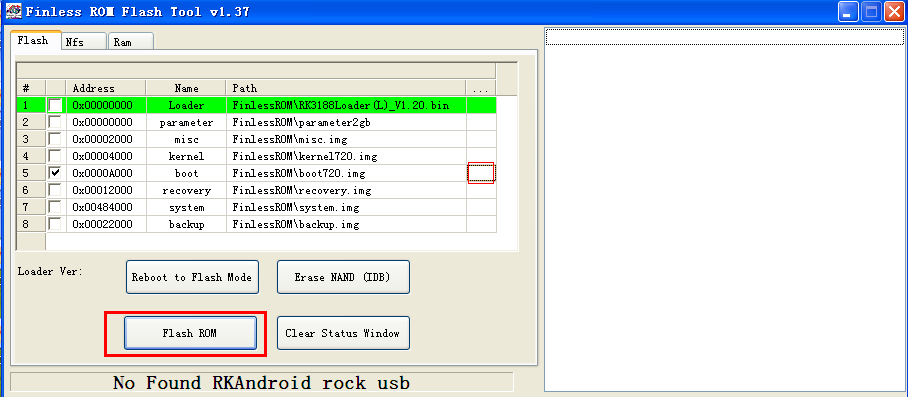
Task: Click inside the status log window
Action: 725,209
